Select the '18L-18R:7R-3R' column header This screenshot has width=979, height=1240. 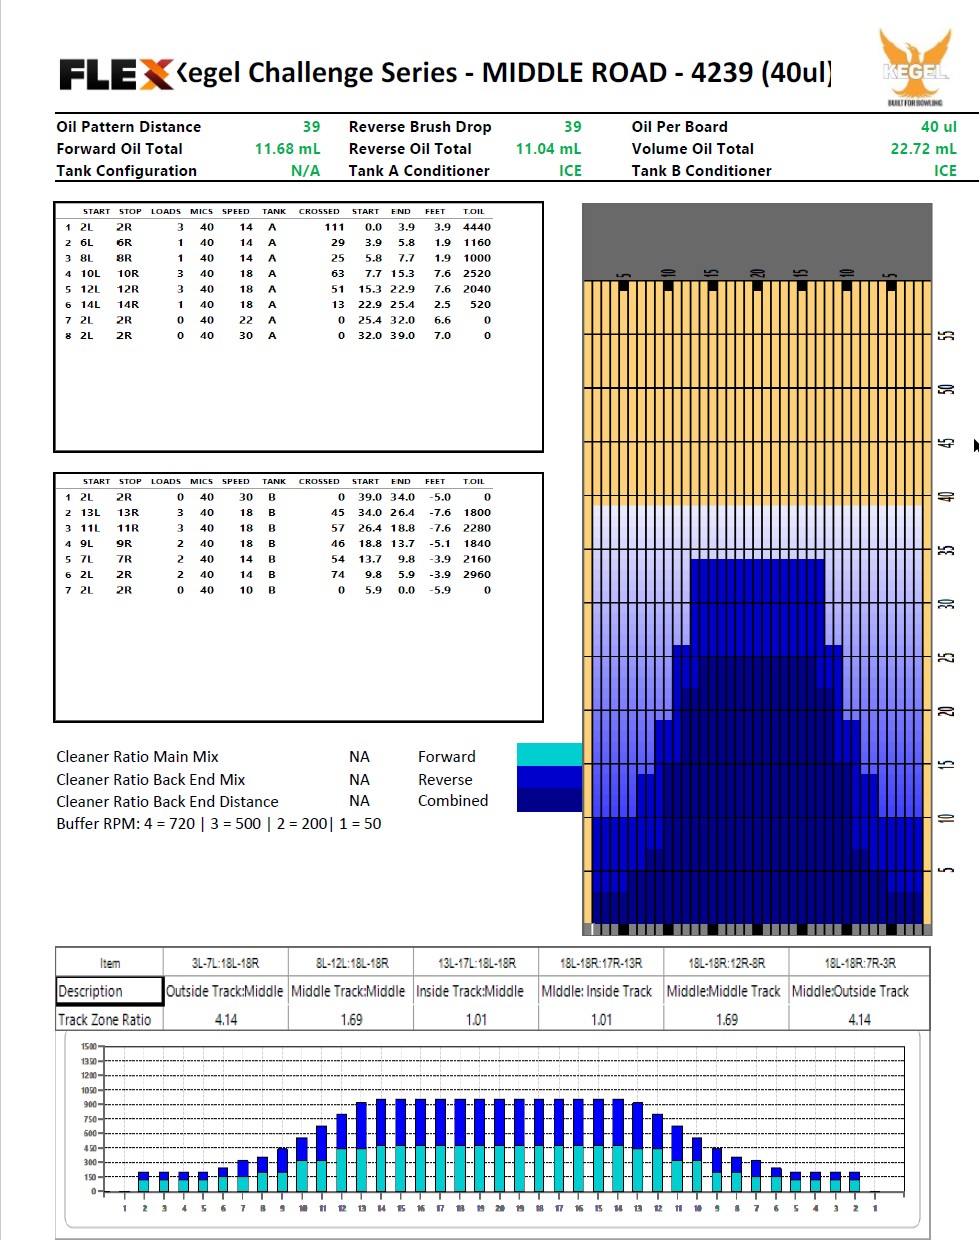coord(859,963)
